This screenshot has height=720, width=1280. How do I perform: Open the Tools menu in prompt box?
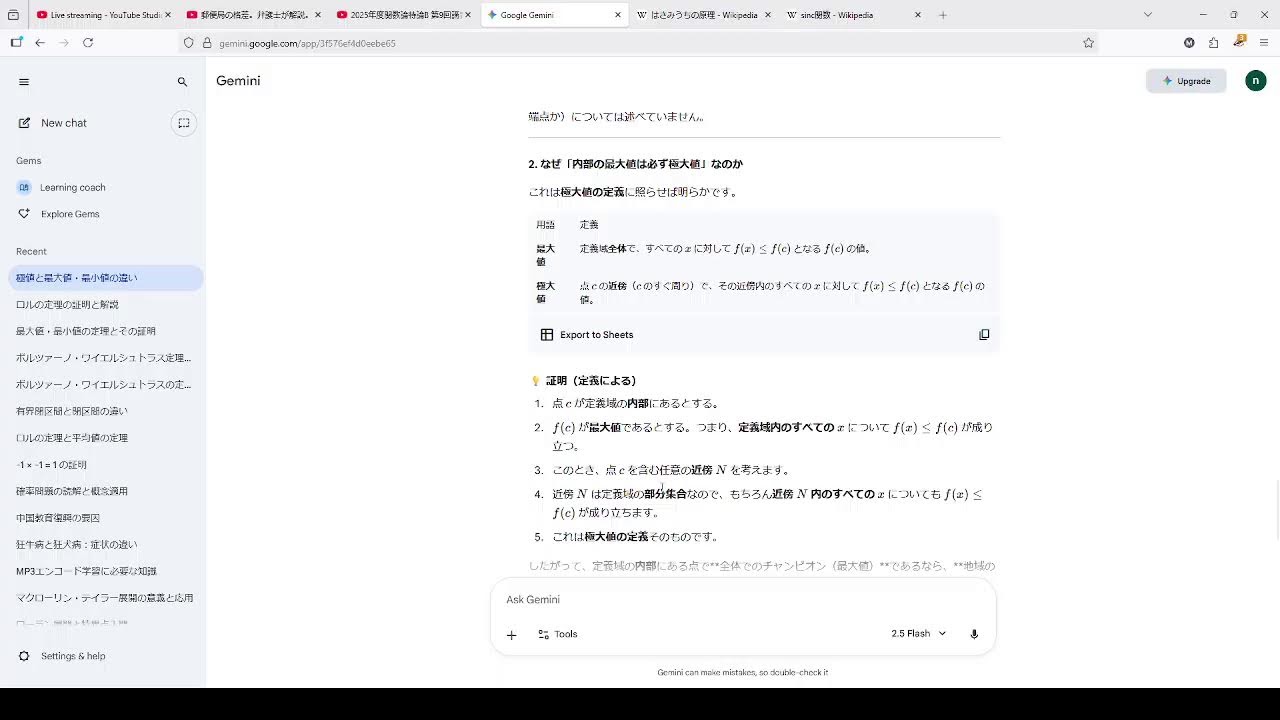point(558,634)
